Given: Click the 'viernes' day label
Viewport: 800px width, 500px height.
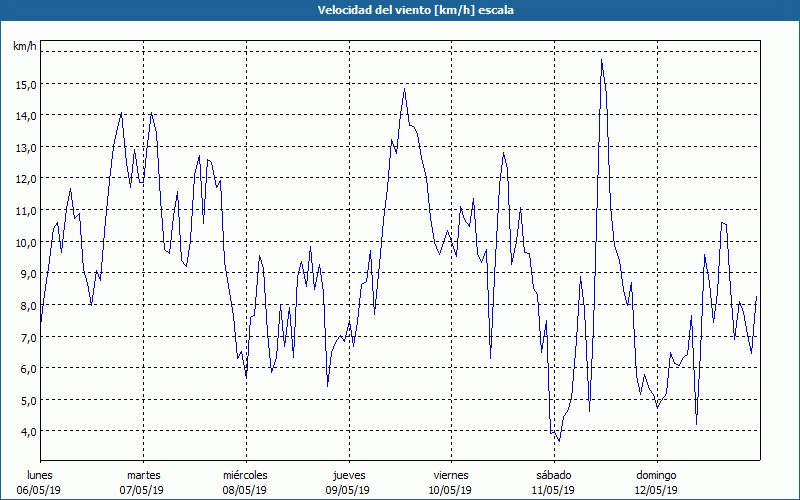Looking at the screenshot, I should tap(451, 475).
